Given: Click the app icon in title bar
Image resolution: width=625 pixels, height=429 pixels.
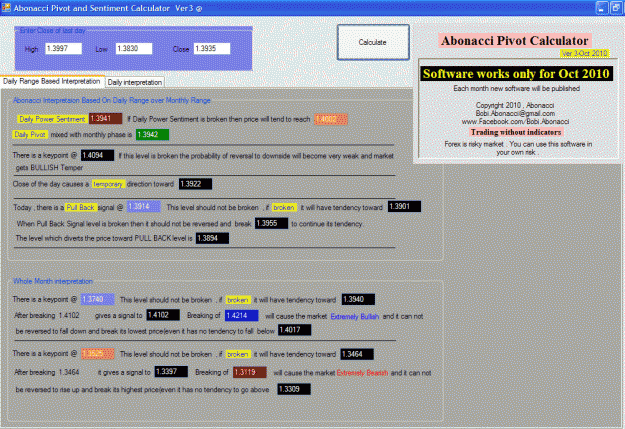Looking at the screenshot, I should coord(6,8).
